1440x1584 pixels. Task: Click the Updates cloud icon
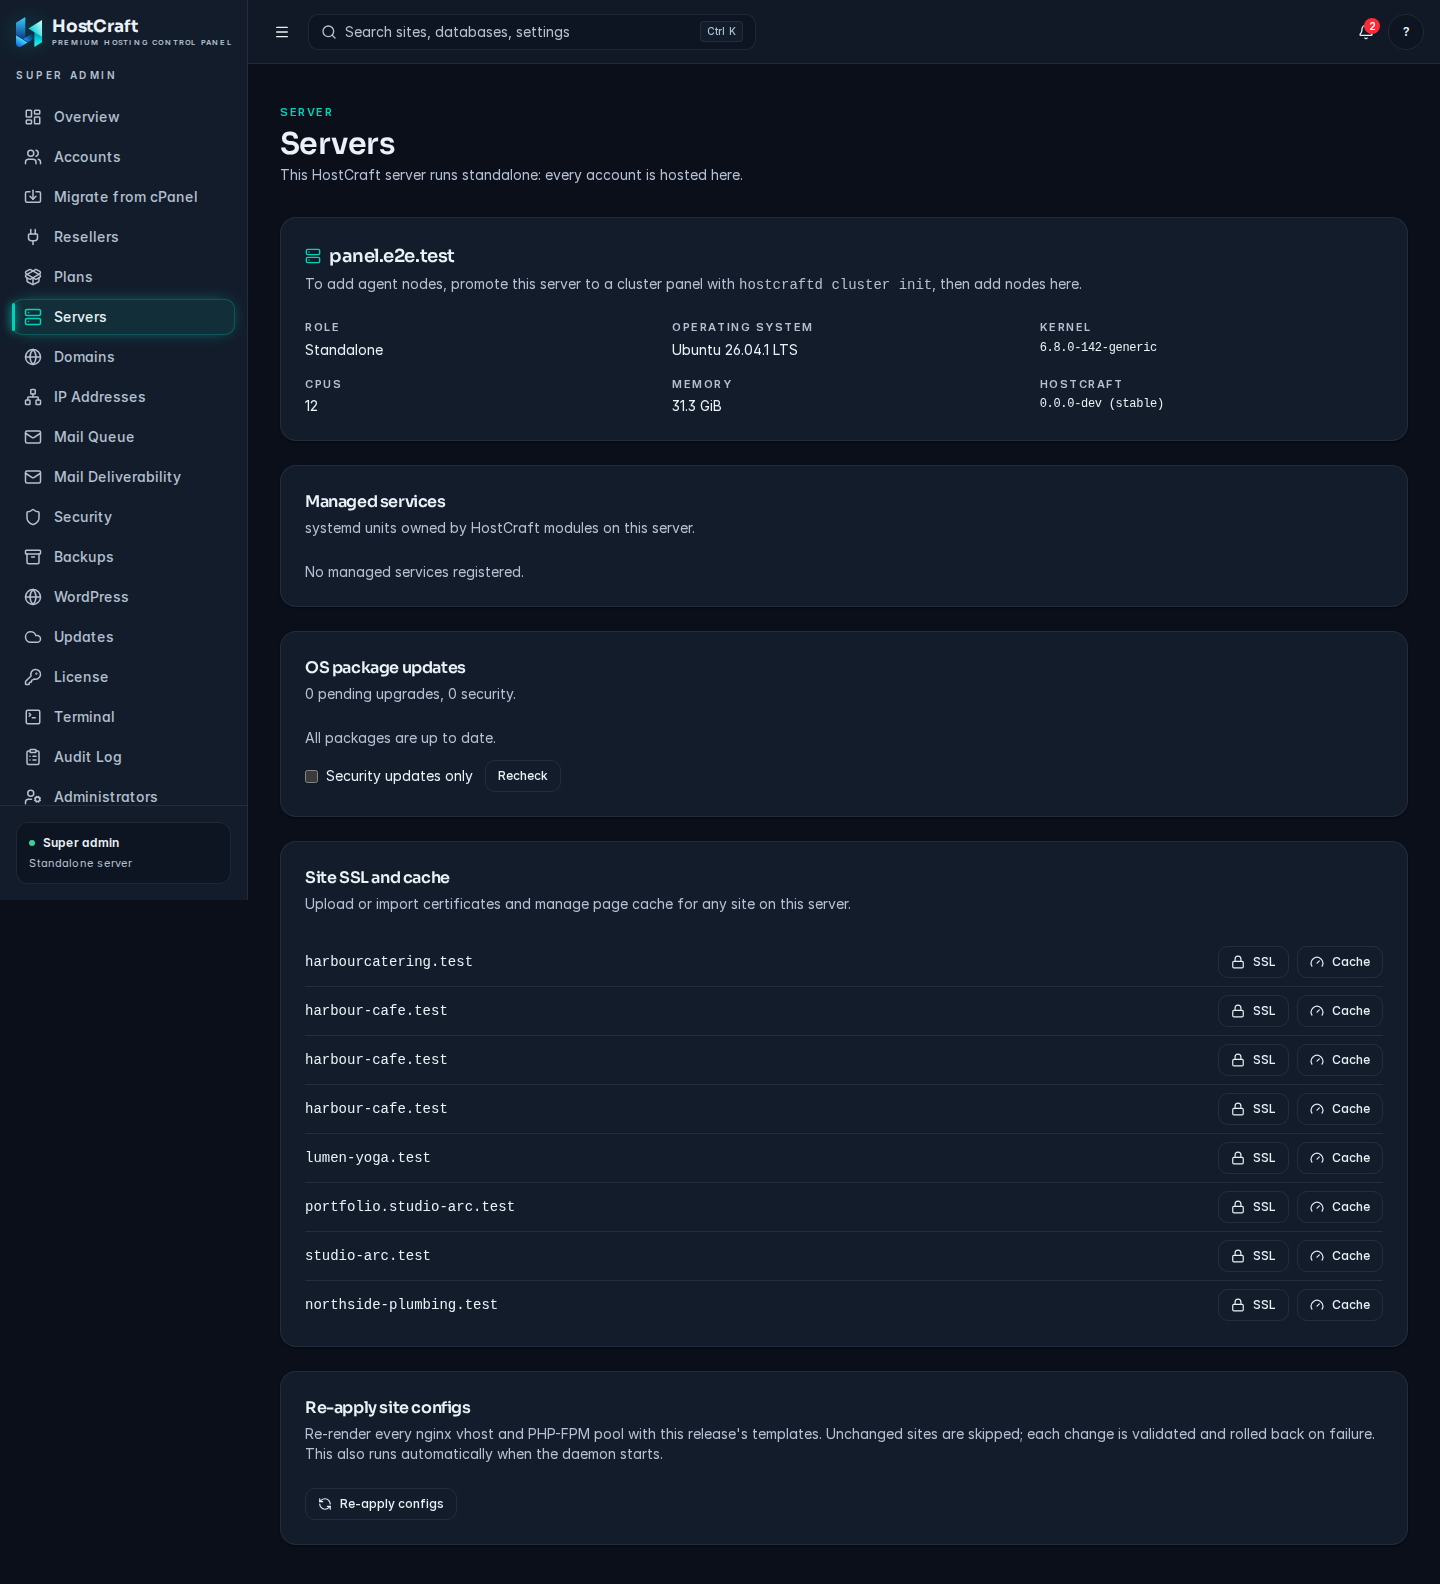33,637
